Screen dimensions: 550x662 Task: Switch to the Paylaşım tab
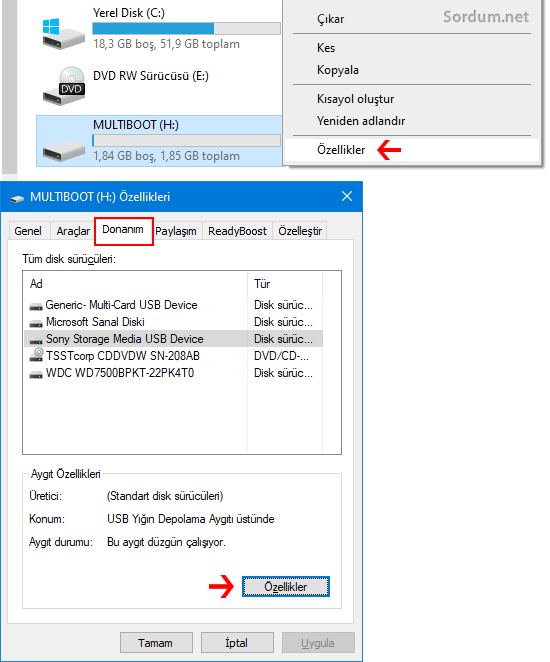176,231
